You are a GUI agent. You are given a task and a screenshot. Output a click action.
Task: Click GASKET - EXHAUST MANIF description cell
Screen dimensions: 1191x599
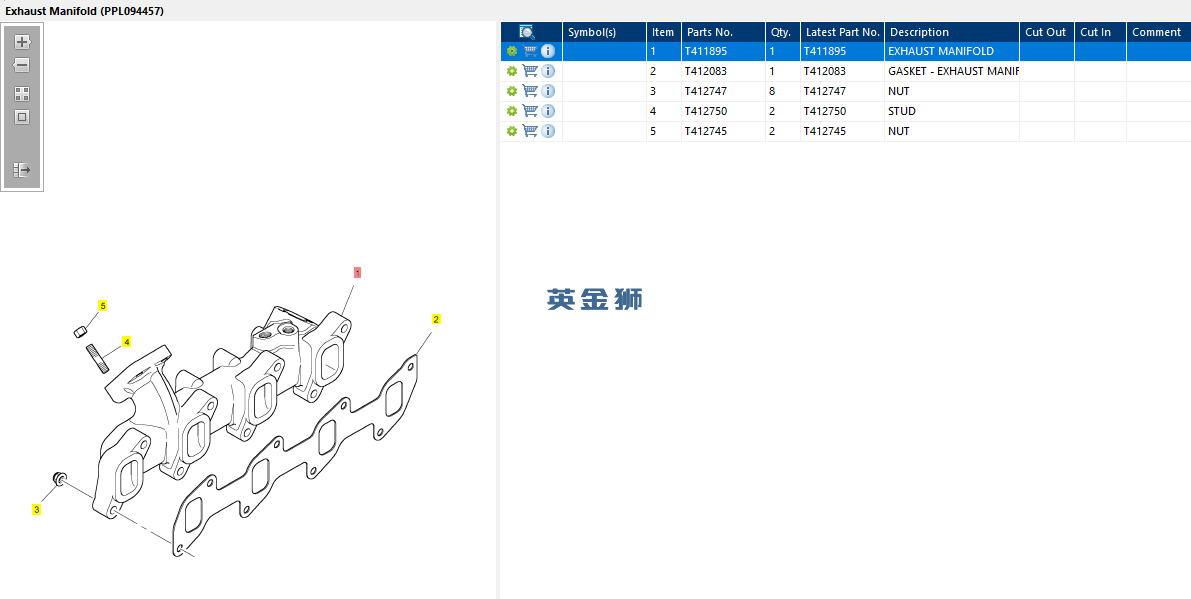952,71
